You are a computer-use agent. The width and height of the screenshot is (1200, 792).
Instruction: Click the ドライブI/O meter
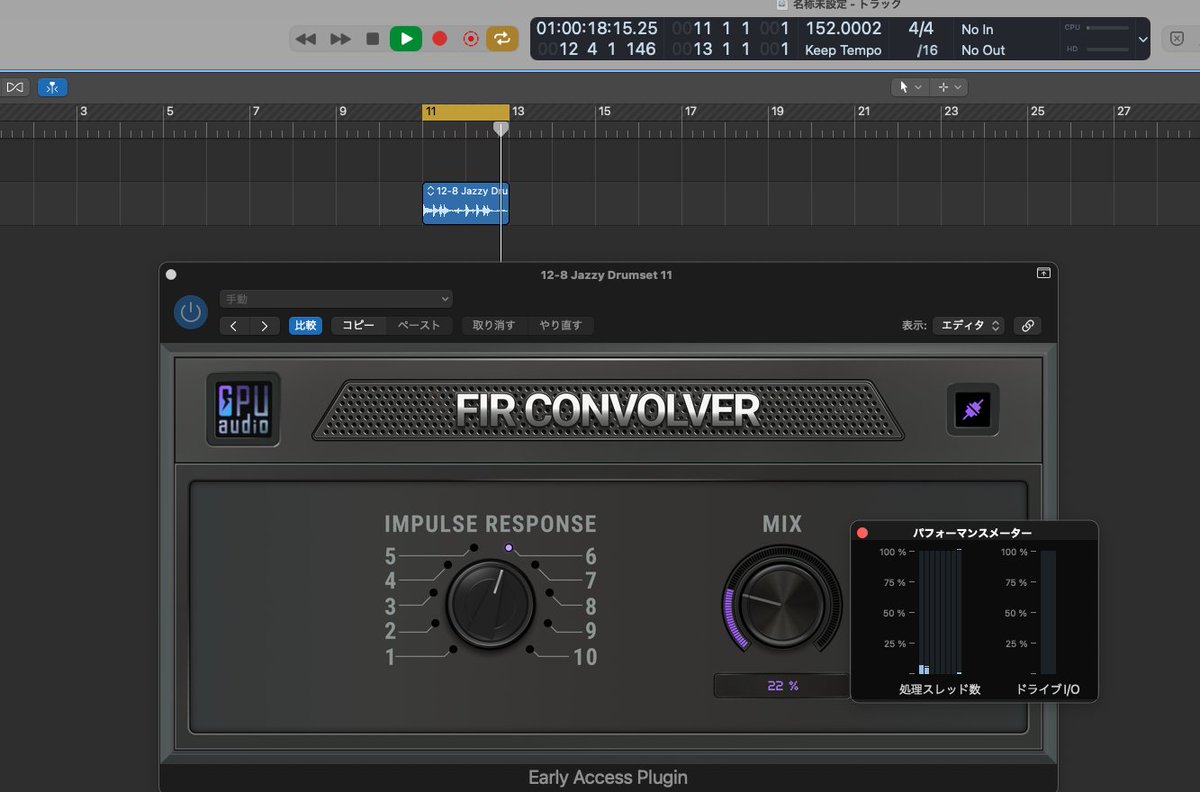pyautogui.click(x=1048, y=611)
